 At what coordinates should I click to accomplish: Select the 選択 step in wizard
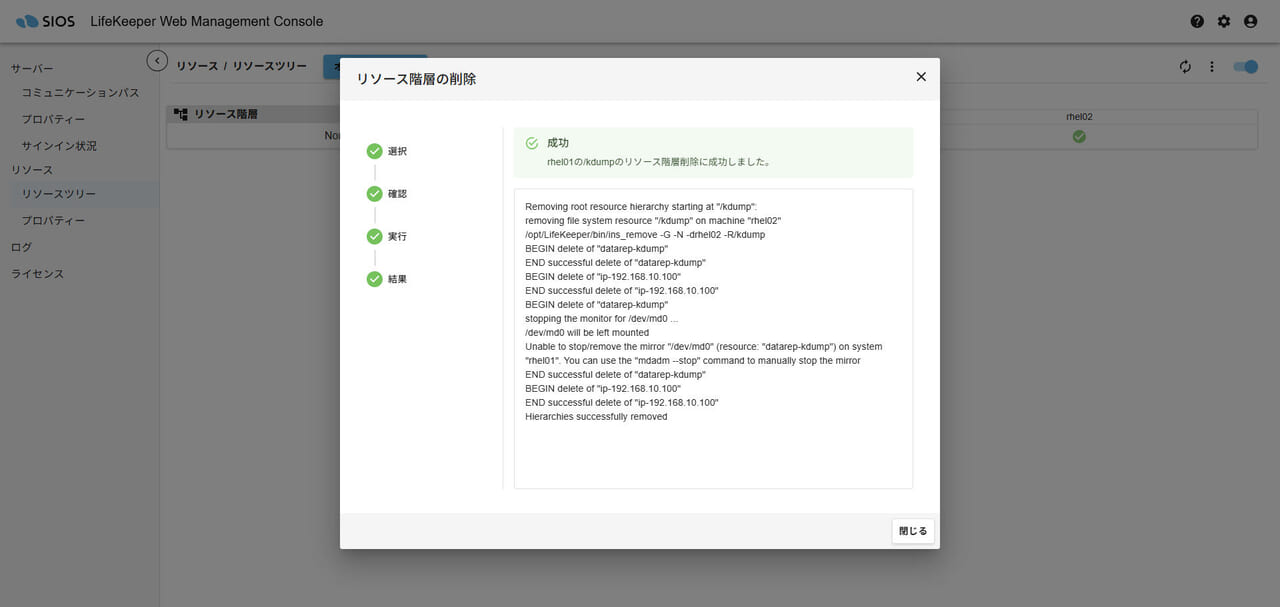[375, 151]
